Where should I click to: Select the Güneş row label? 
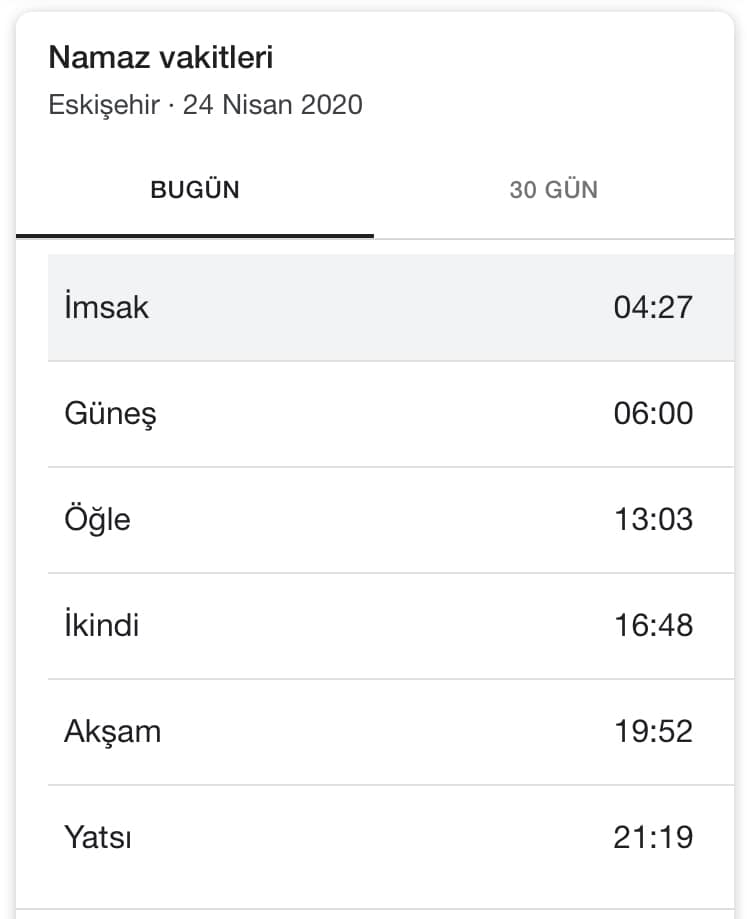pos(110,414)
